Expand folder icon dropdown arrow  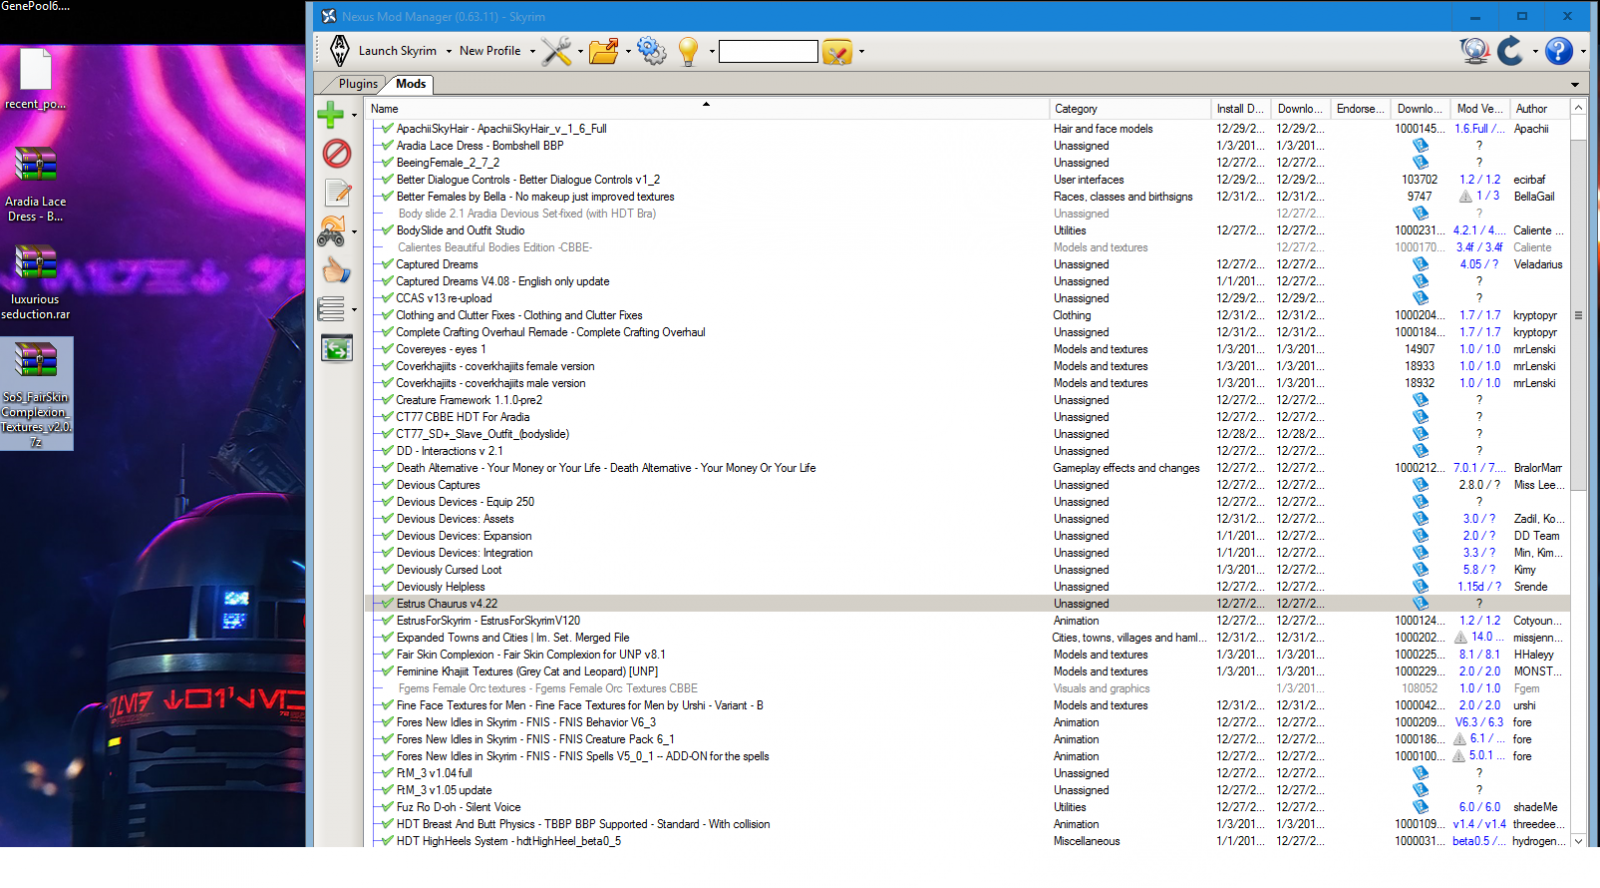pyautogui.click(x=628, y=51)
